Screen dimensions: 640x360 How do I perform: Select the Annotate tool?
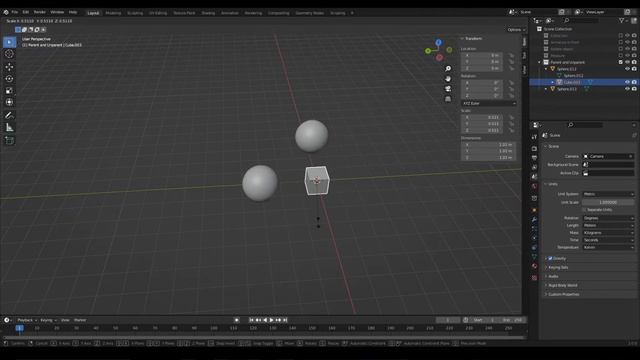(9, 116)
